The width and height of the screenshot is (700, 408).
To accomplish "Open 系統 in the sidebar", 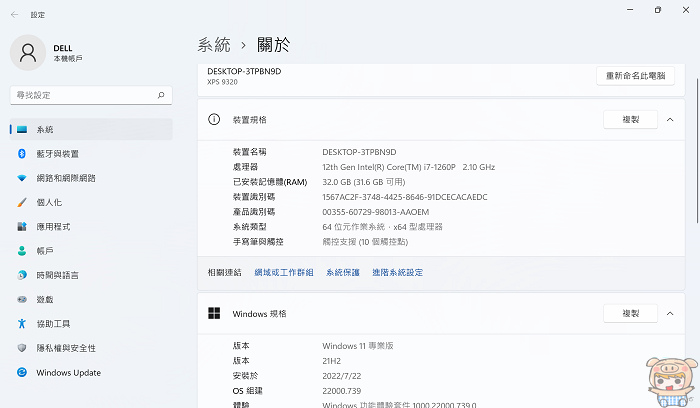I will click(x=91, y=129).
